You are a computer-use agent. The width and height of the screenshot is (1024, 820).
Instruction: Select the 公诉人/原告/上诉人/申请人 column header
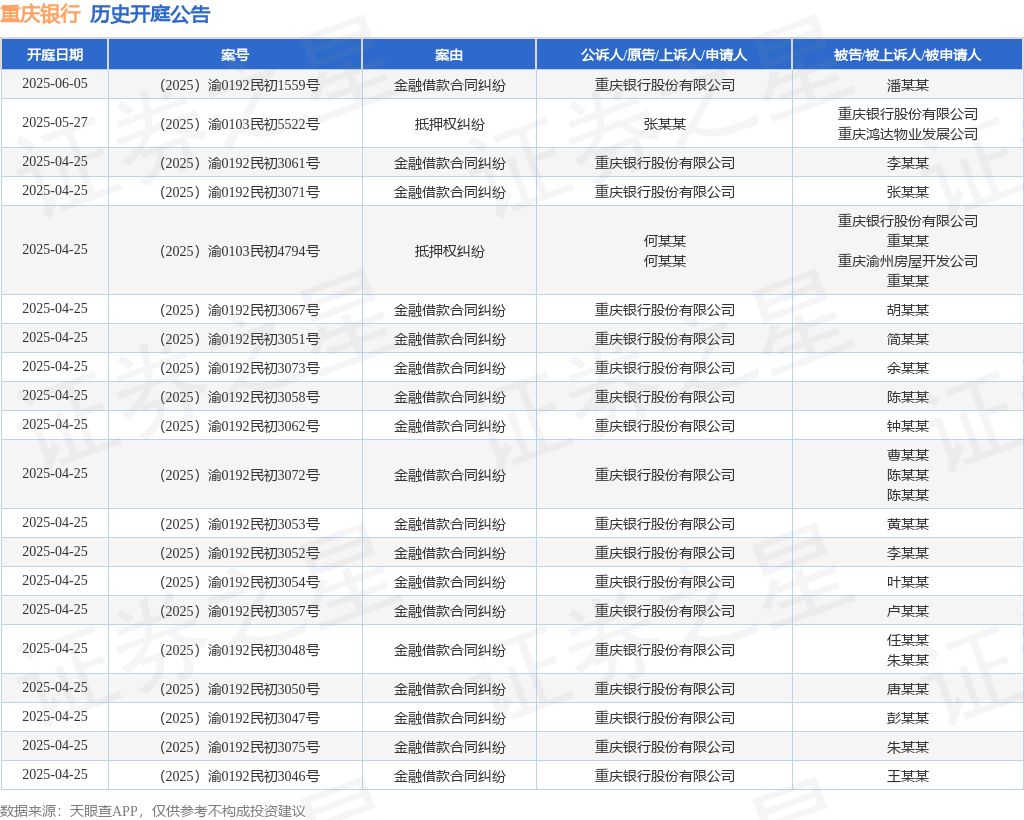tap(664, 55)
